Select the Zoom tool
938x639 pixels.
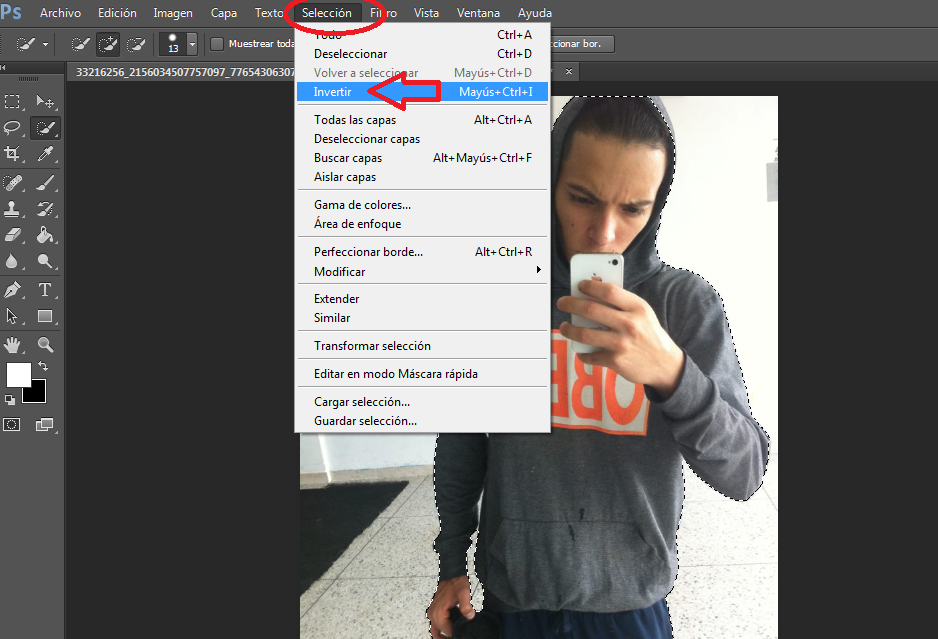45,345
